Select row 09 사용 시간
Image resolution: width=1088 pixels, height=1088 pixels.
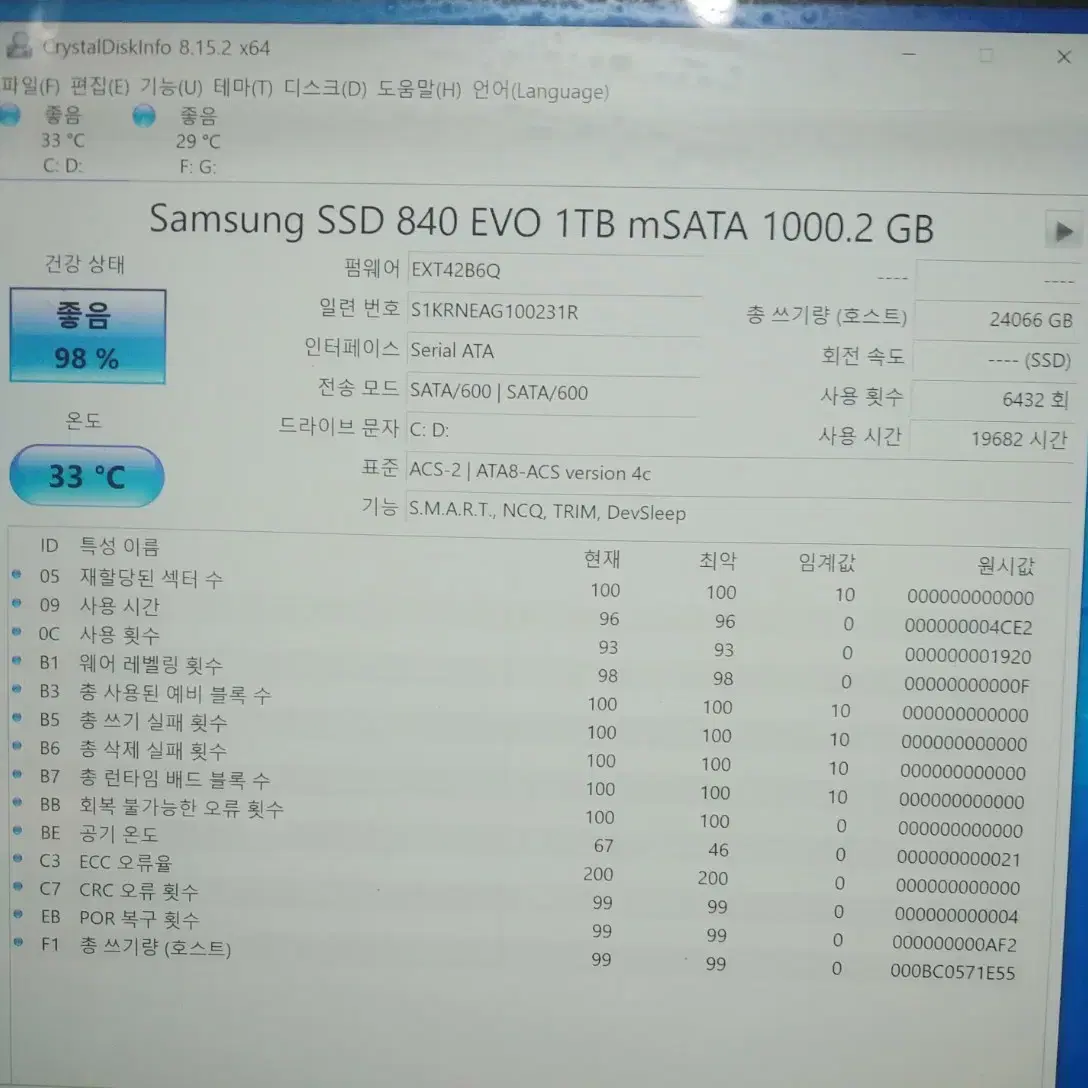524,615
